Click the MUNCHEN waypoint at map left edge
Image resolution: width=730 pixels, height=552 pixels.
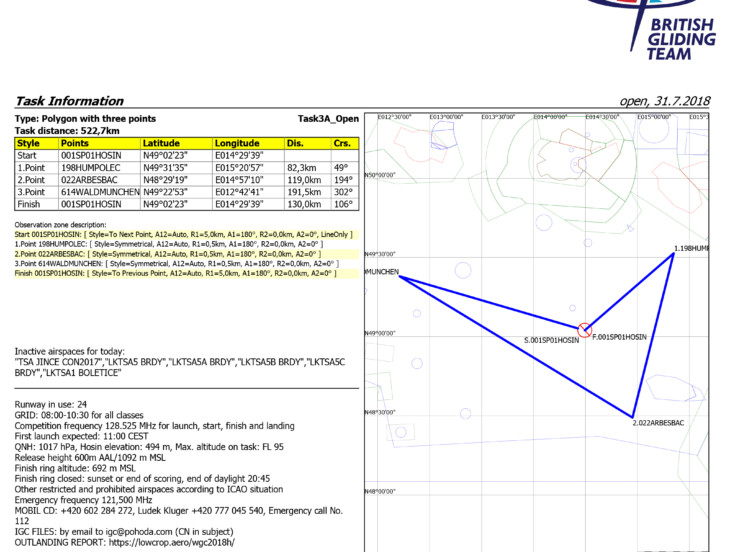[x=382, y=271]
